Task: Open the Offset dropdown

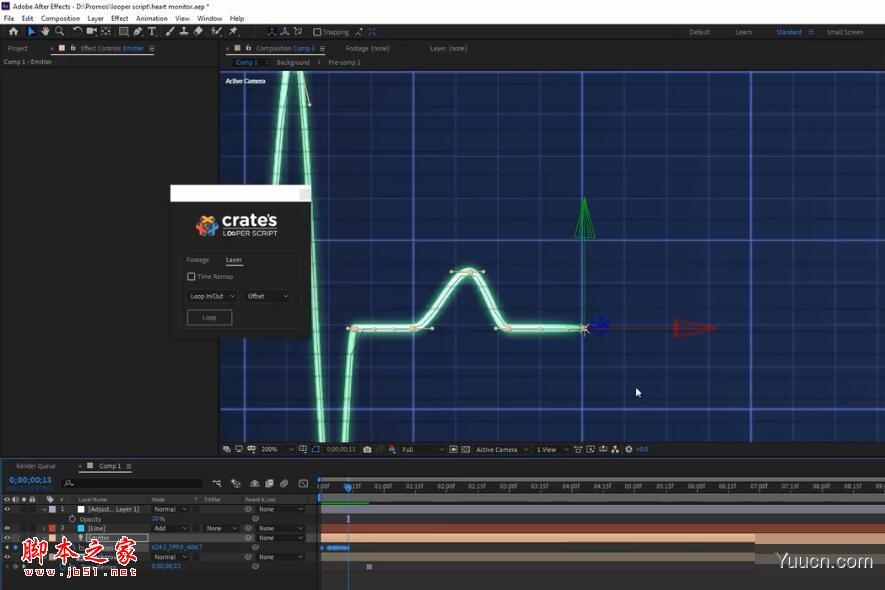Action: coord(268,296)
